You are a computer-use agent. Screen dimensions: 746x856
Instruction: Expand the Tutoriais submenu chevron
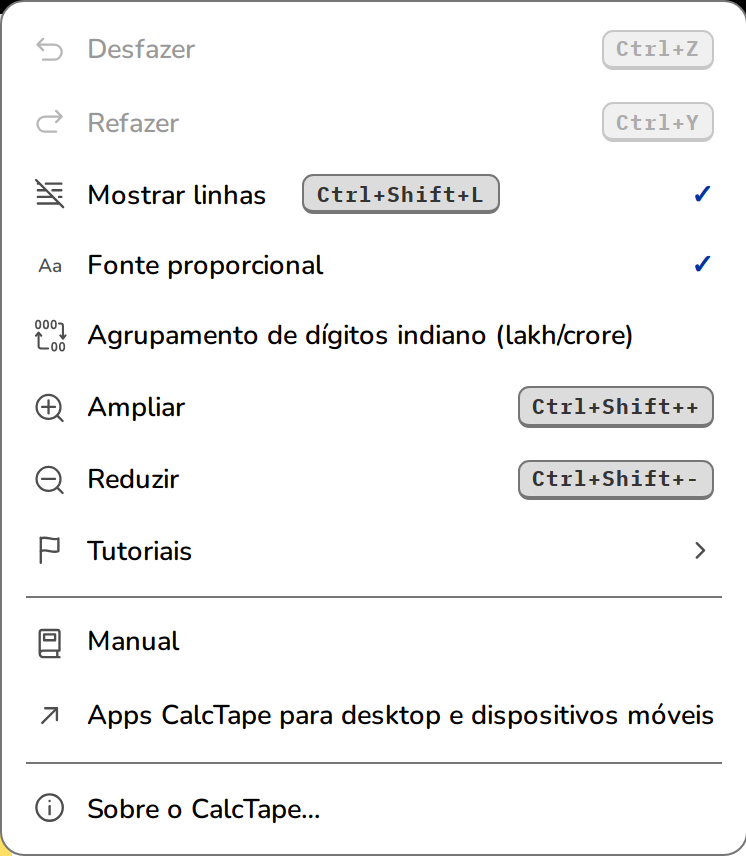(x=701, y=550)
